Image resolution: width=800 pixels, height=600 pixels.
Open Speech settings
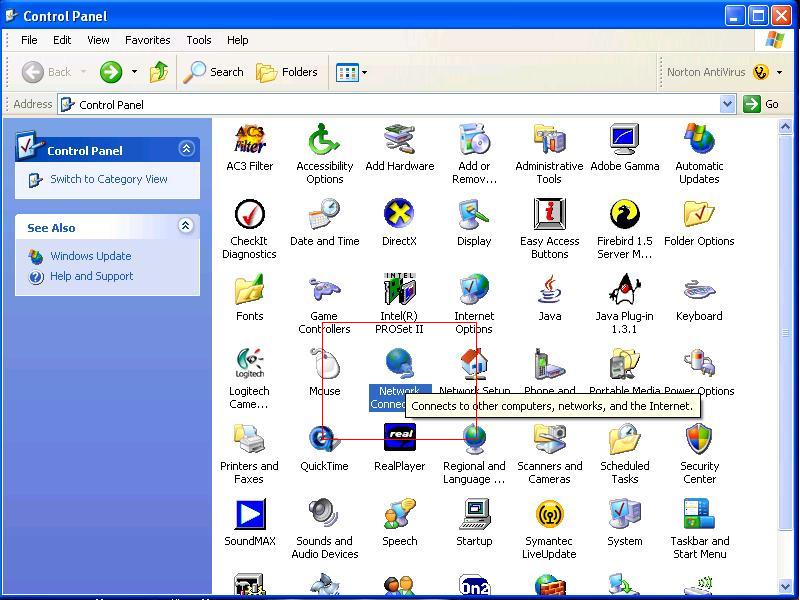399,514
